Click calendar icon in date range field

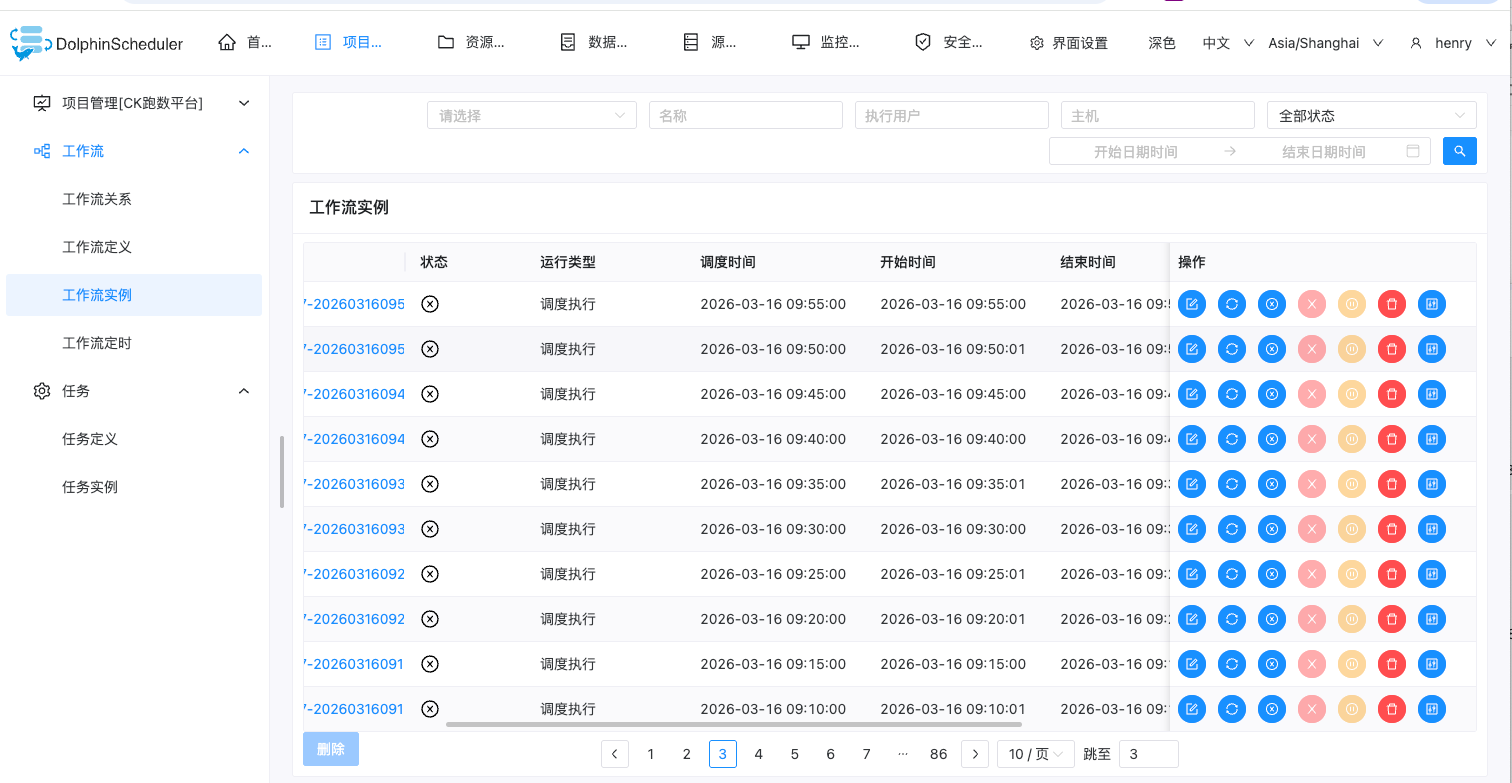tap(1413, 151)
